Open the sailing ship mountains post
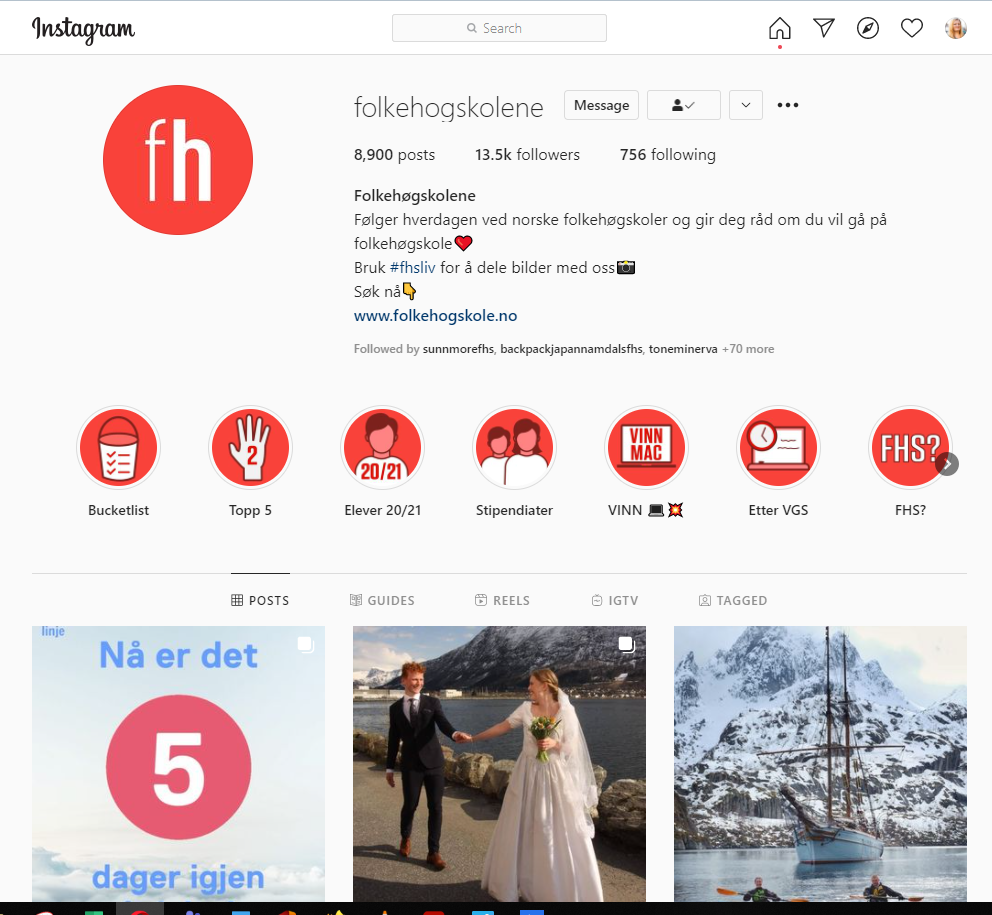The width and height of the screenshot is (992, 915). (820, 764)
